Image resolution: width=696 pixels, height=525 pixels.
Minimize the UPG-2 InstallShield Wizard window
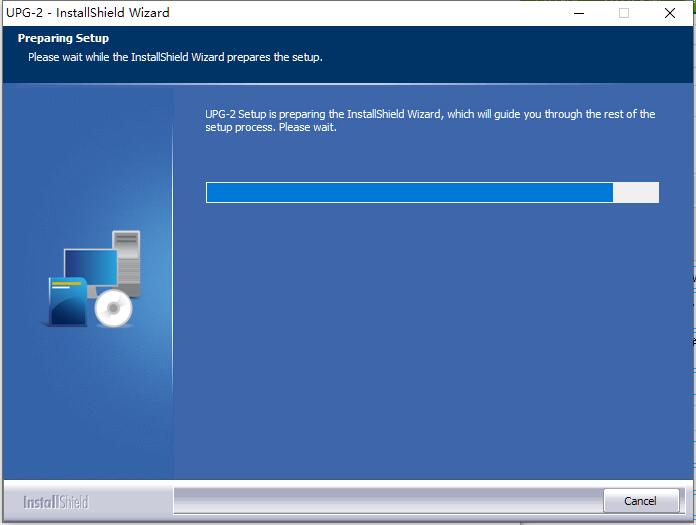(x=579, y=13)
